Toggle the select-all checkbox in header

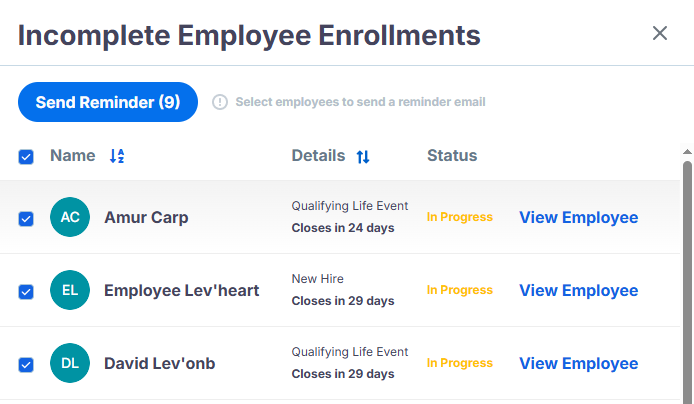(x=26, y=157)
